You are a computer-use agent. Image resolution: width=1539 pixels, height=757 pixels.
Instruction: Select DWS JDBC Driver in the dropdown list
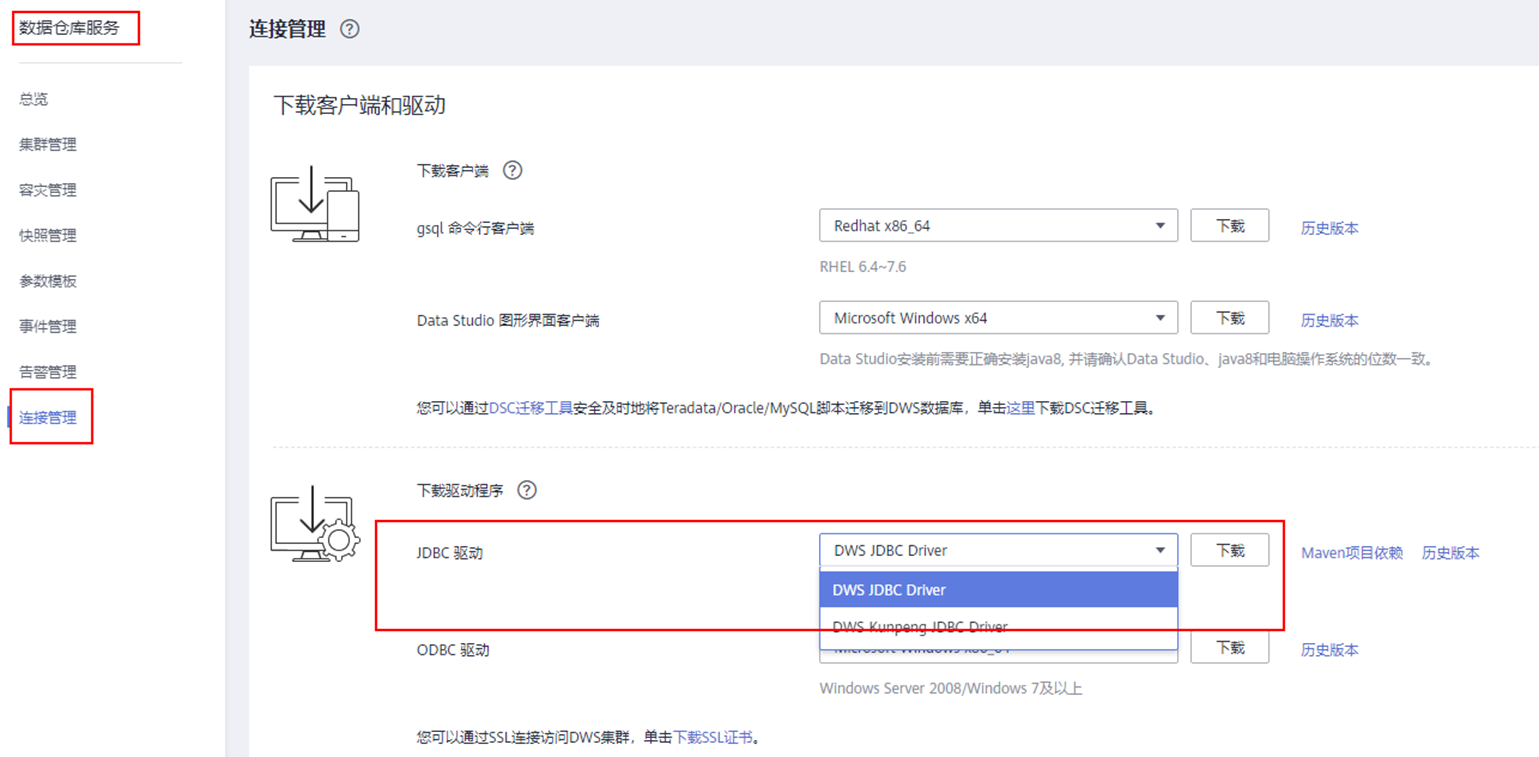coord(998,589)
